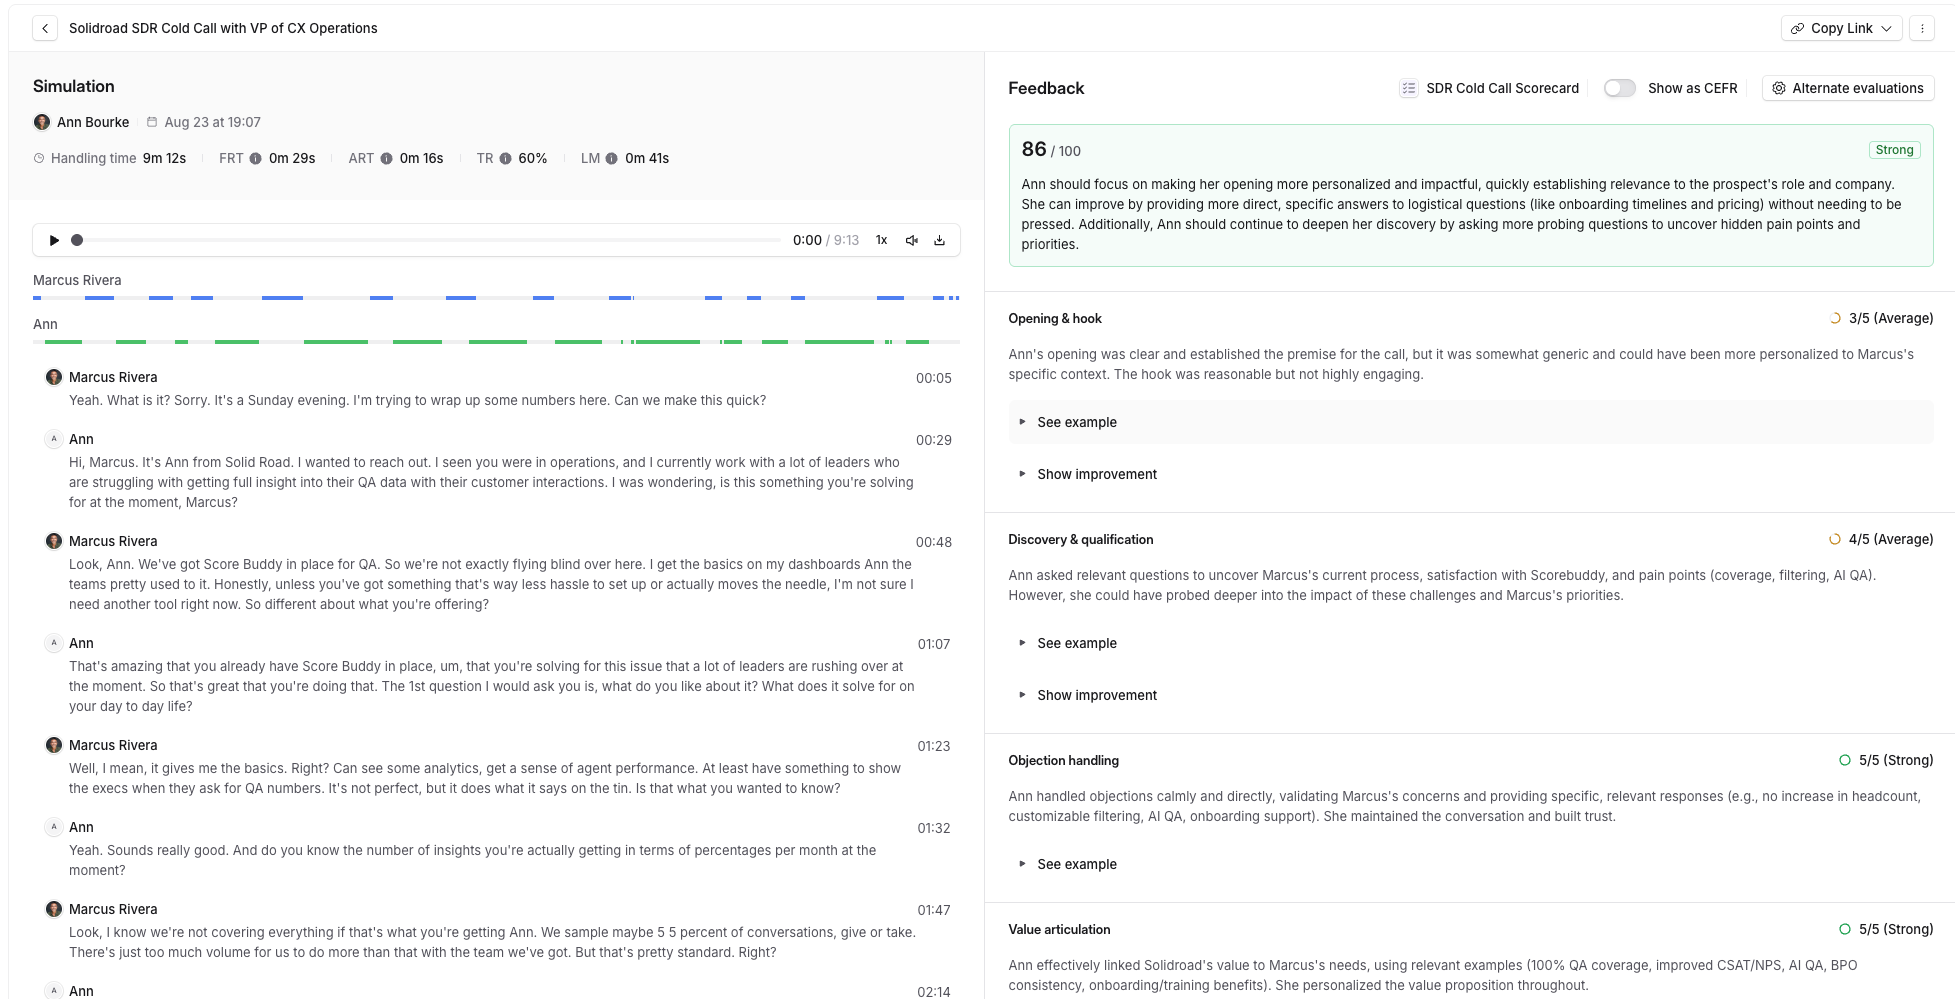Click Marcus Rivera's avatar in 01:23 message
This screenshot has height=999, width=1955.
click(x=54, y=745)
